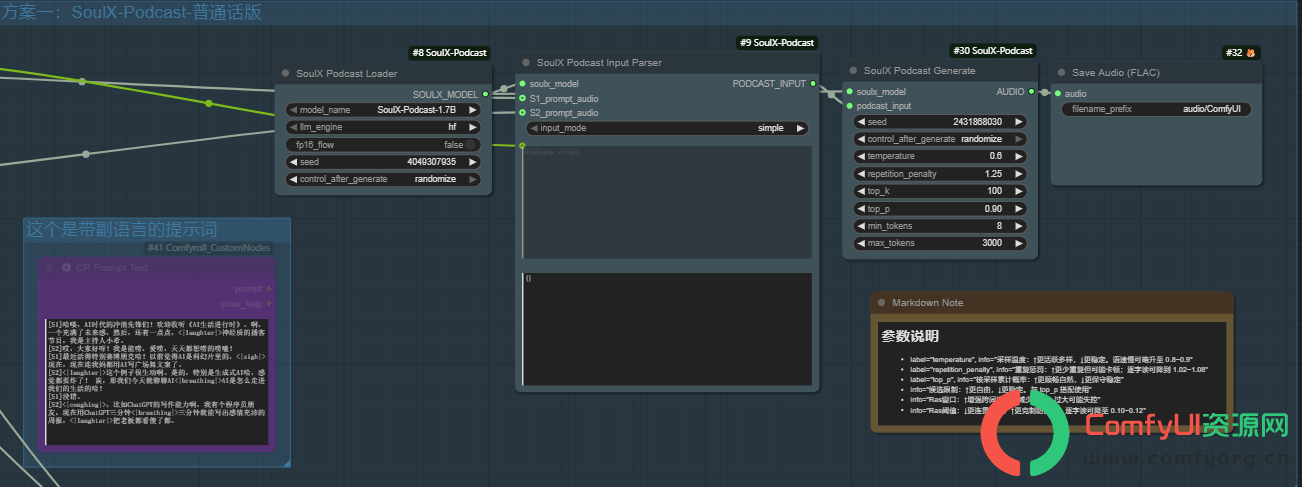This screenshot has height=487, width=1302.
Task: Click the show_help output socket on CR Prompt Text
Action: [x=268, y=303]
